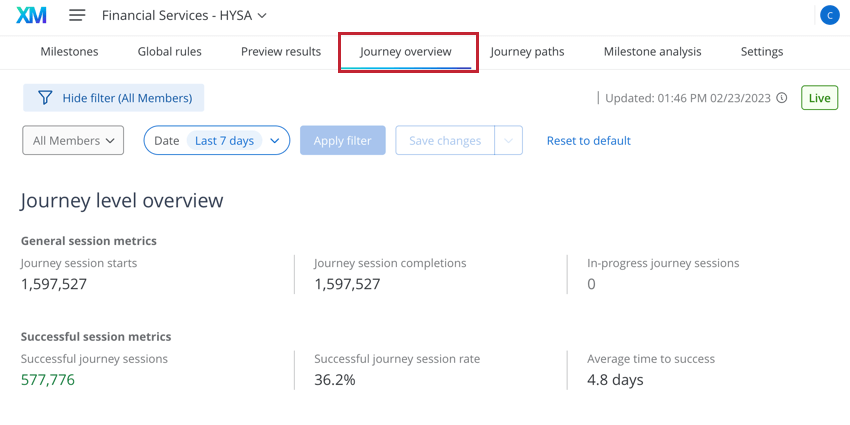
Task: Click the info icon beside updated time
Action: [781, 98]
